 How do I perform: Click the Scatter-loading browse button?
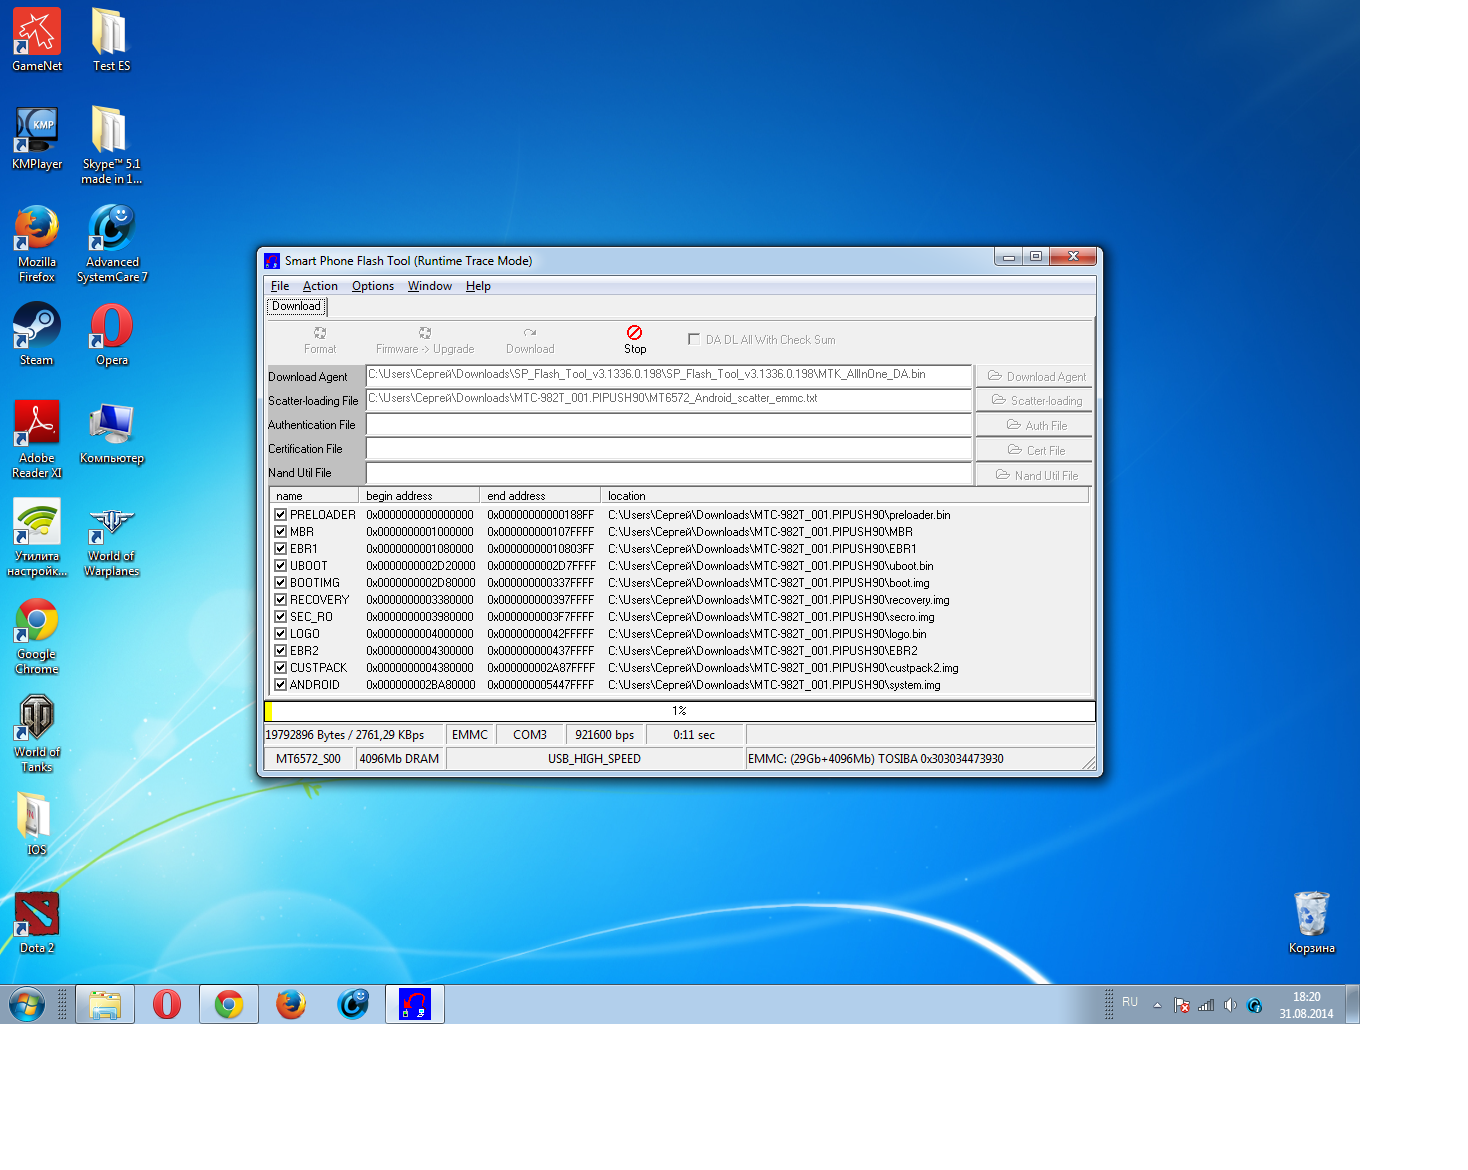[x=1034, y=401]
